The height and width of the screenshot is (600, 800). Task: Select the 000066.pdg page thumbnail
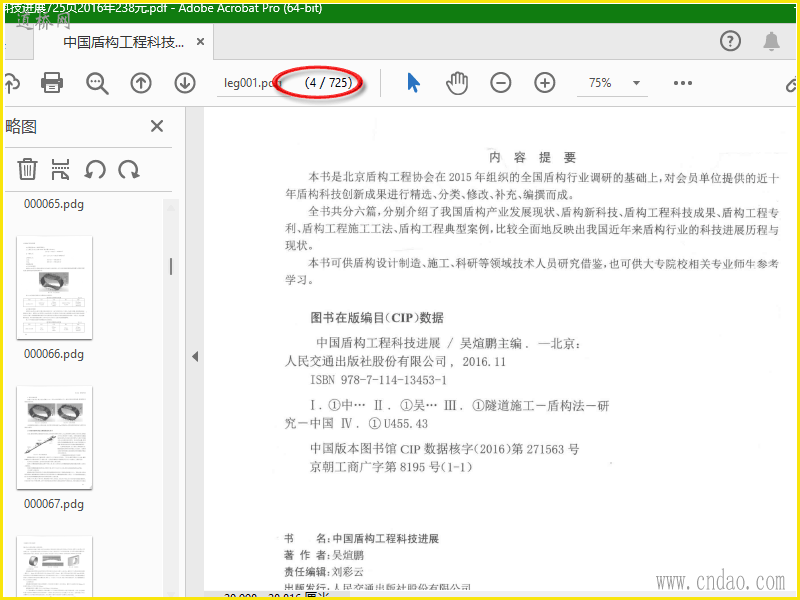point(55,288)
